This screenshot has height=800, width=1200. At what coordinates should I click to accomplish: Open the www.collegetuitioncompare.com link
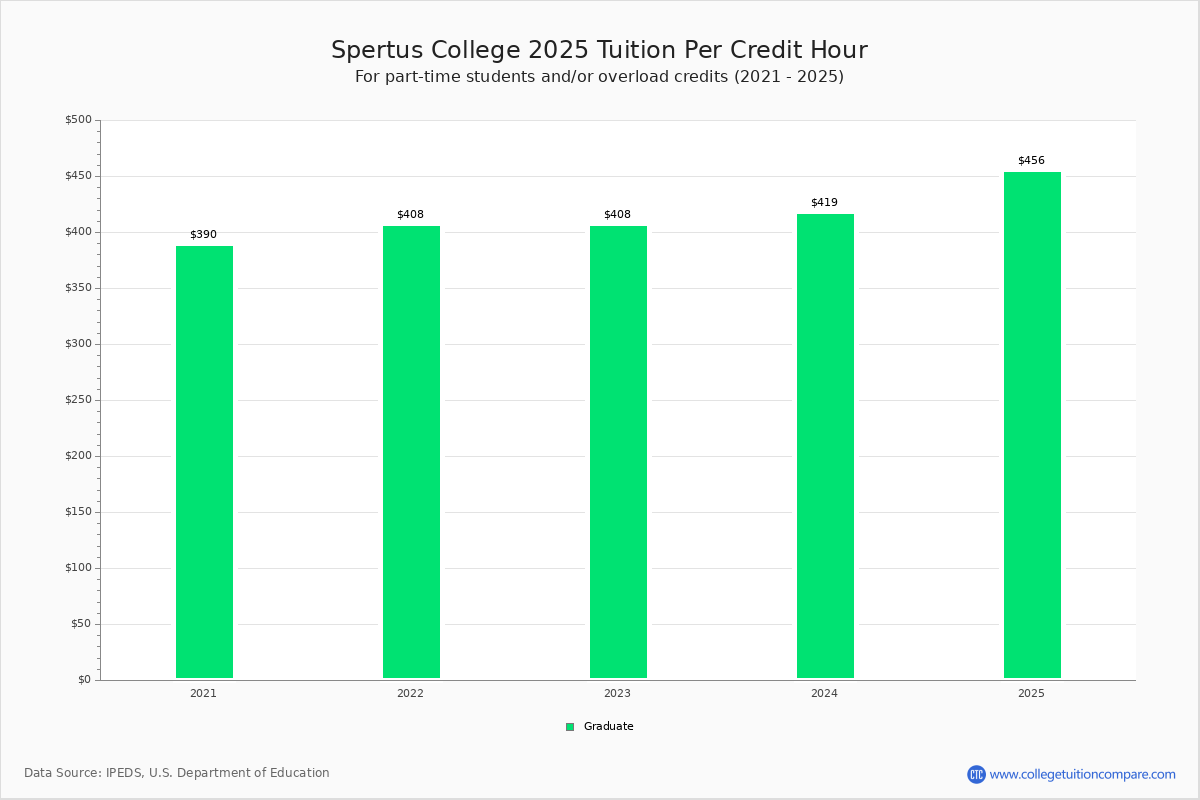click(x=1083, y=774)
